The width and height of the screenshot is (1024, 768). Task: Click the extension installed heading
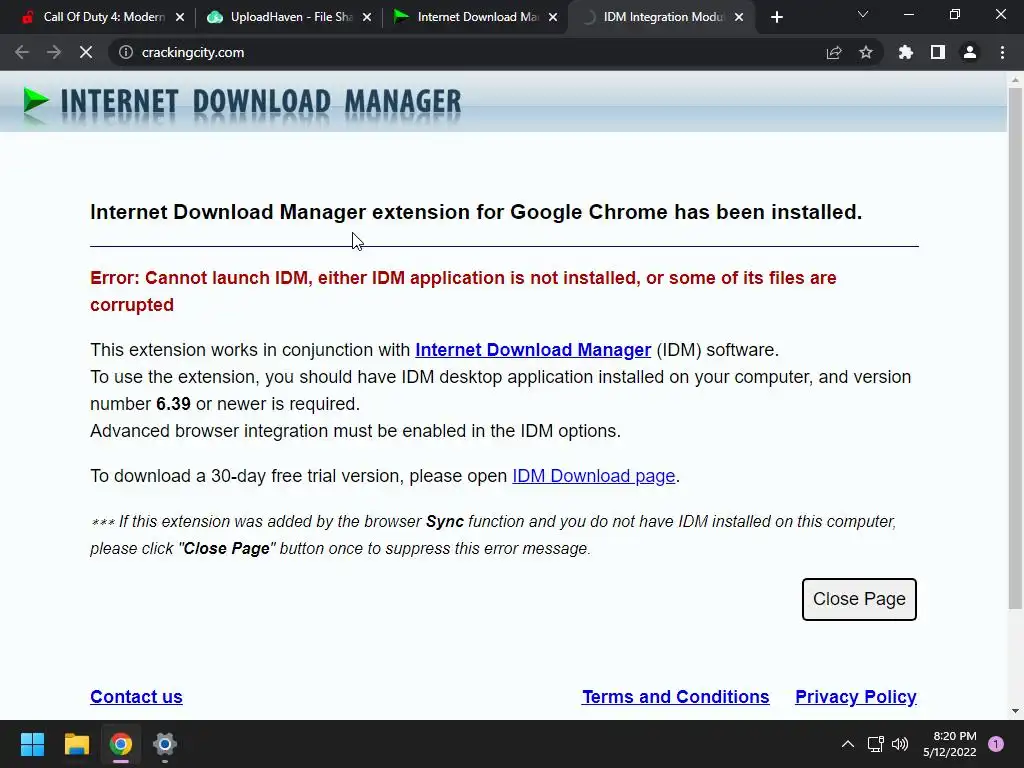[x=476, y=212]
